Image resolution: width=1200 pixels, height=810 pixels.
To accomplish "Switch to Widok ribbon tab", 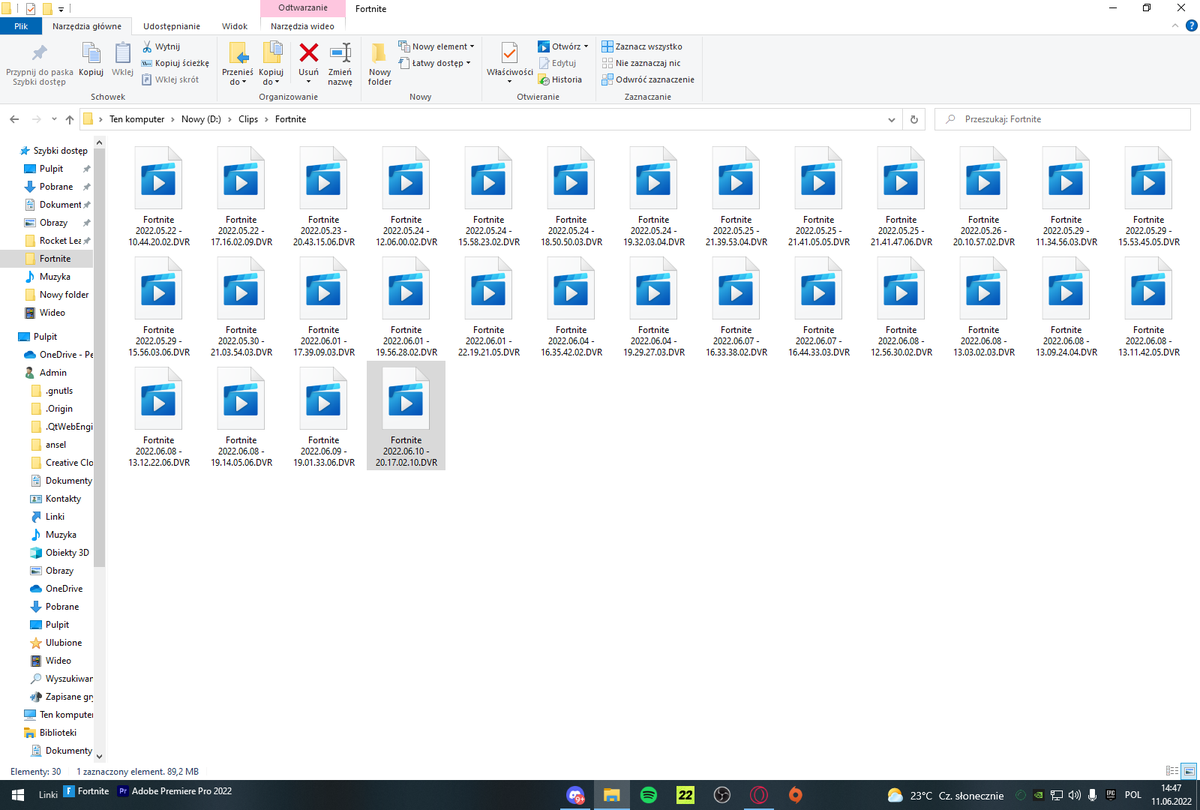I will pyautogui.click(x=234, y=26).
